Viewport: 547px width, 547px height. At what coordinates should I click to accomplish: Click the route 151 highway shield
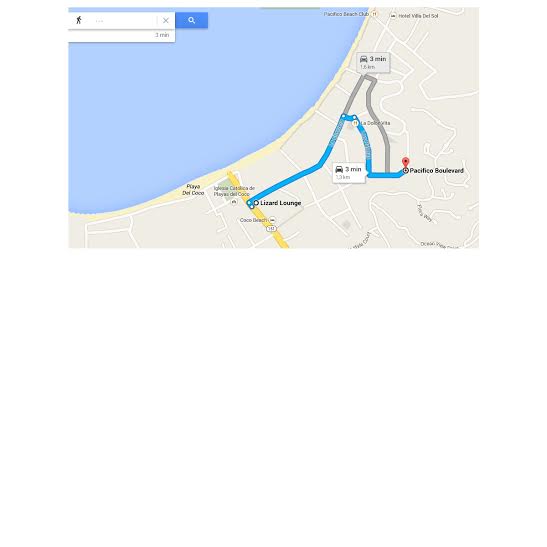tap(271, 229)
